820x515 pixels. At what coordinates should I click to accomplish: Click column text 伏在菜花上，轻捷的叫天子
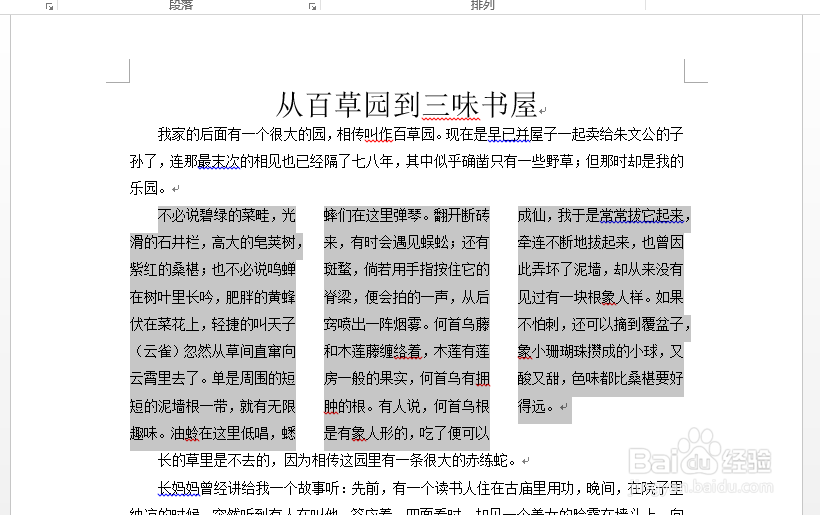[x=212, y=324]
